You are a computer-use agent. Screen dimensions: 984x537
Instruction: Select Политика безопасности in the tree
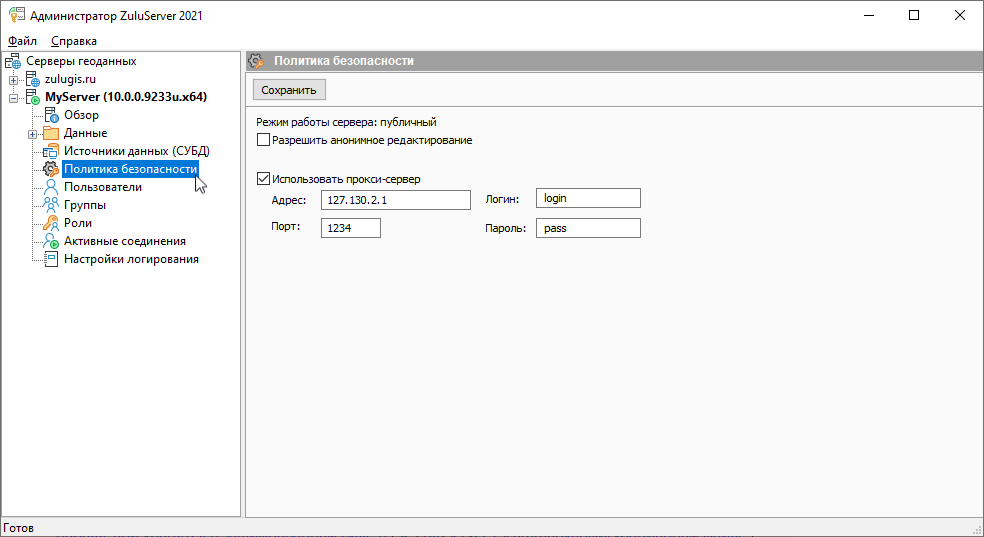tap(130, 169)
